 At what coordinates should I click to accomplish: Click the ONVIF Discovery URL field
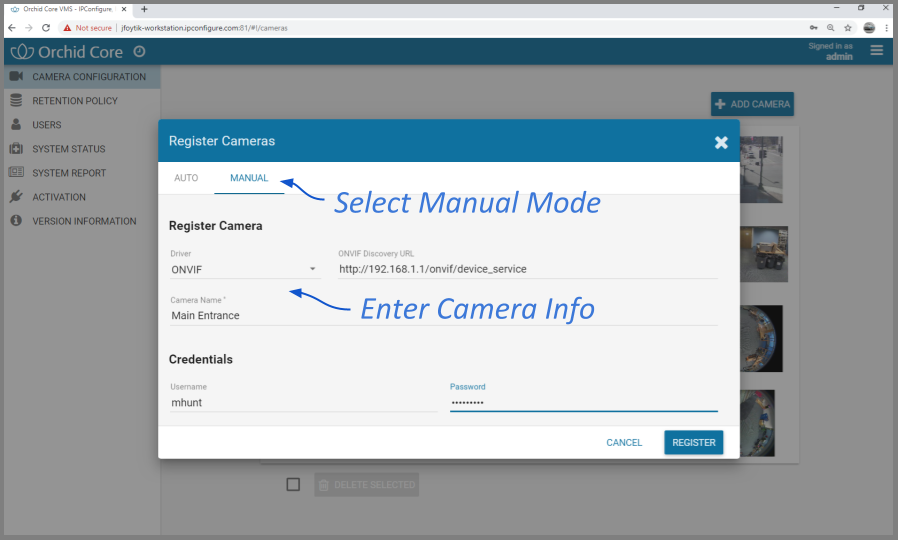[x=527, y=269]
